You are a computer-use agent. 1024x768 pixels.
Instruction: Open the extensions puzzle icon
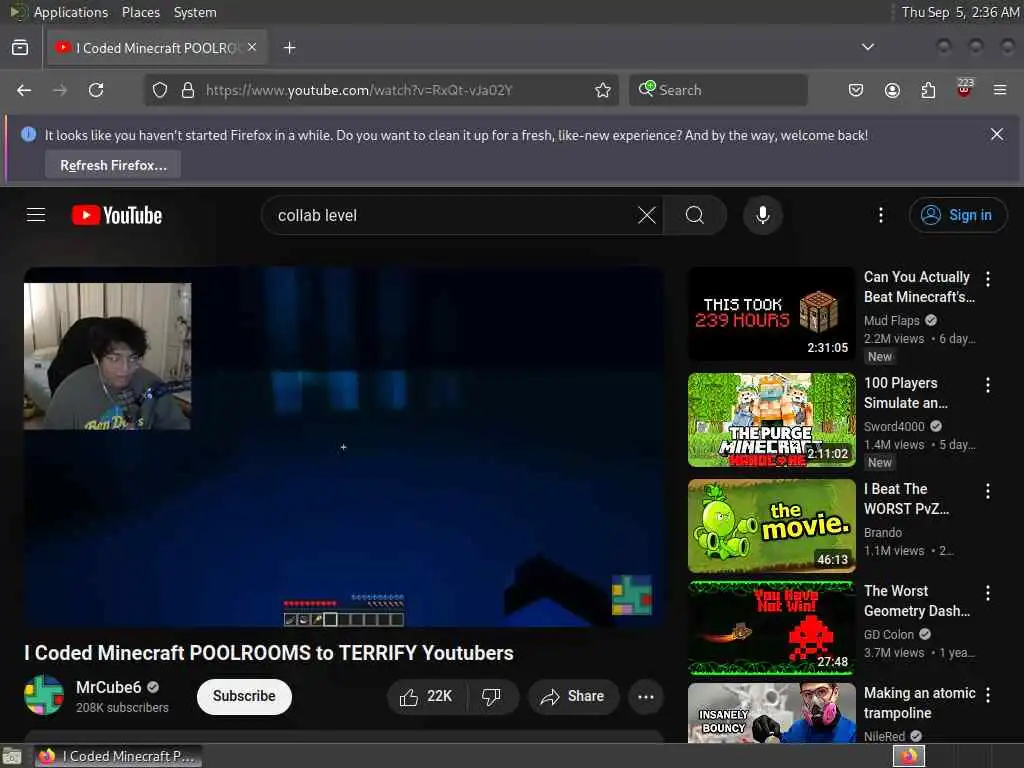[928, 90]
